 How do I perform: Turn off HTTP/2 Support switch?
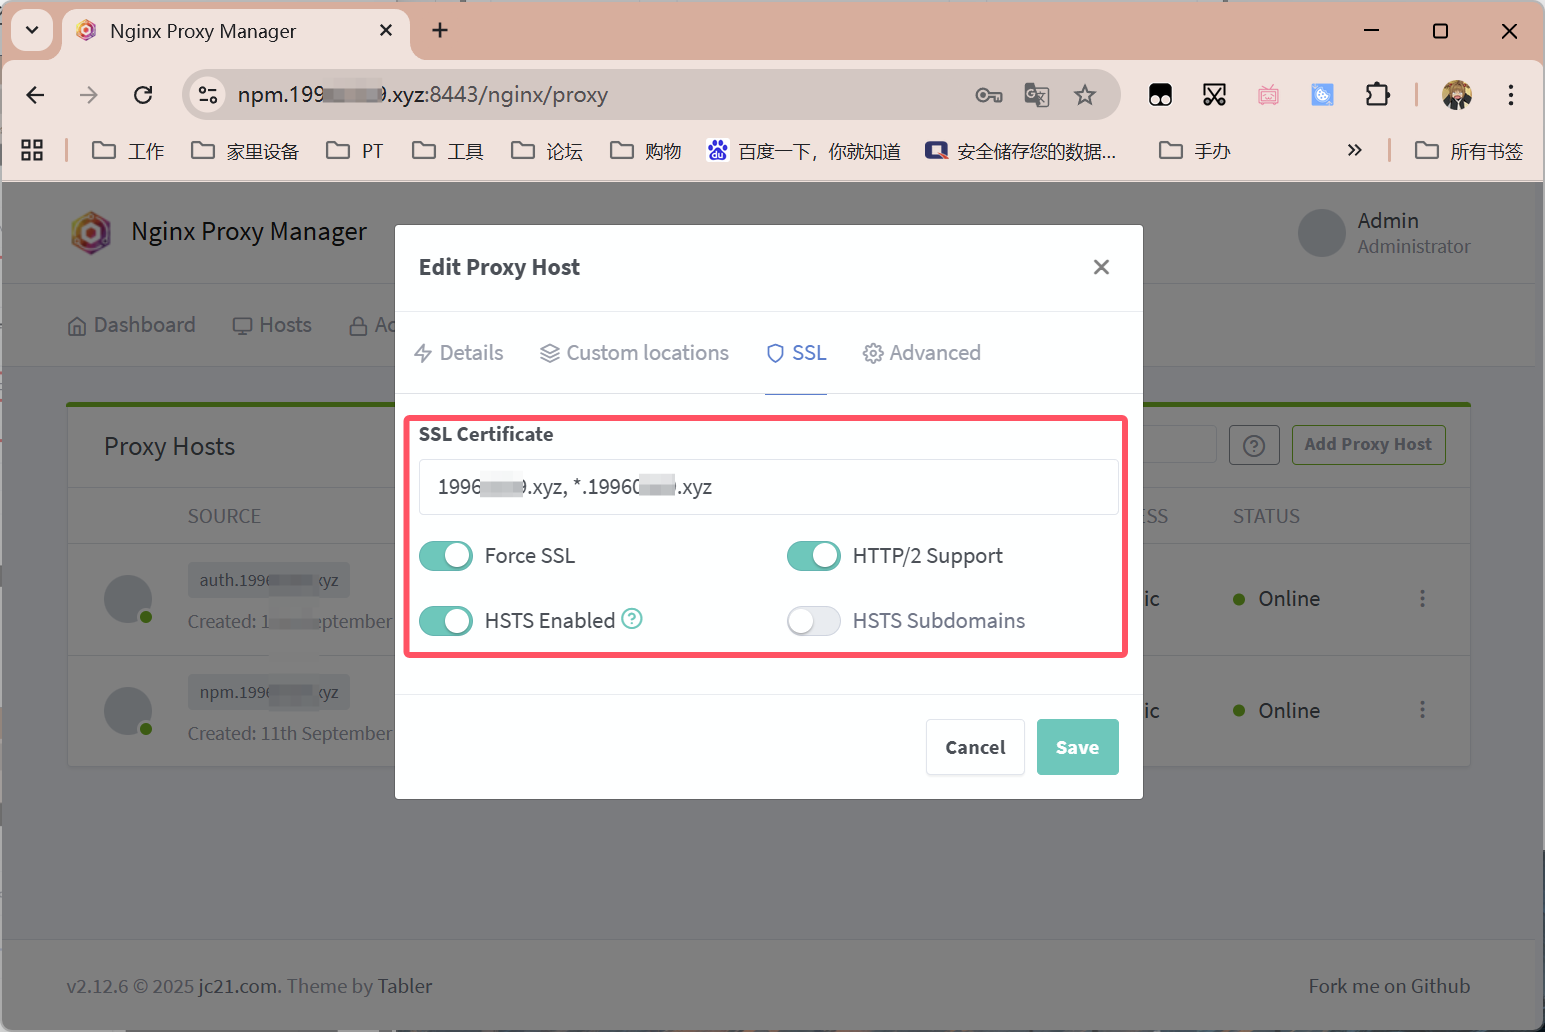point(814,556)
